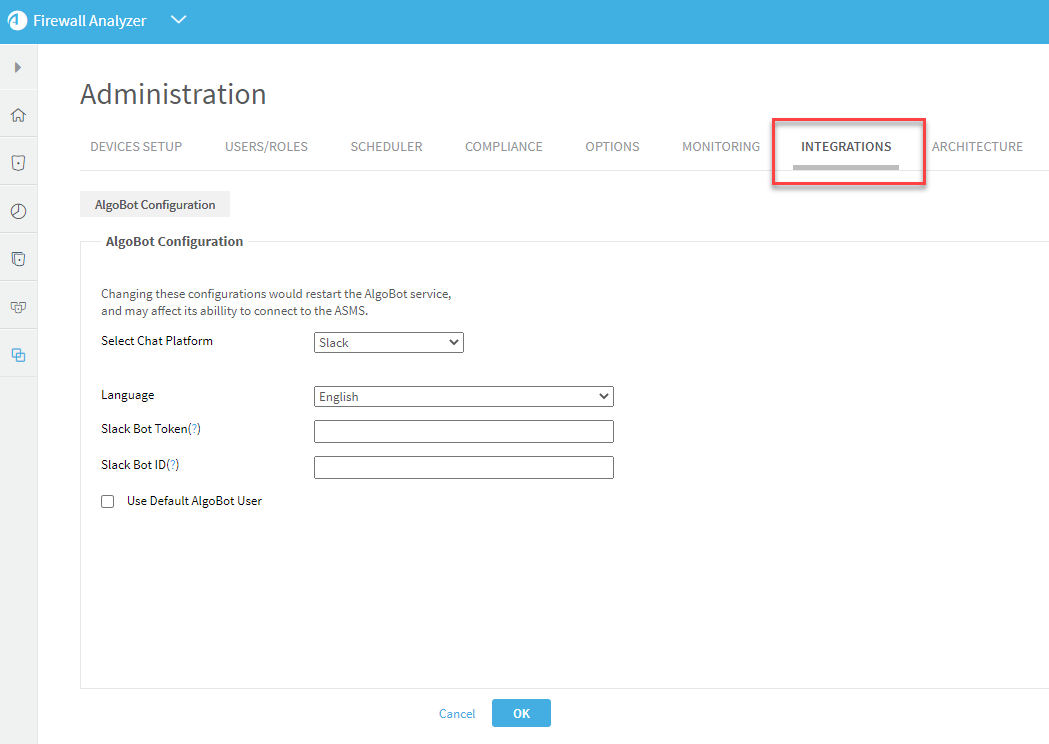The width and height of the screenshot is (1049, 744).
Task: Expand the Firewall Analyzer product switcher chevron
Action: (178, 20)
